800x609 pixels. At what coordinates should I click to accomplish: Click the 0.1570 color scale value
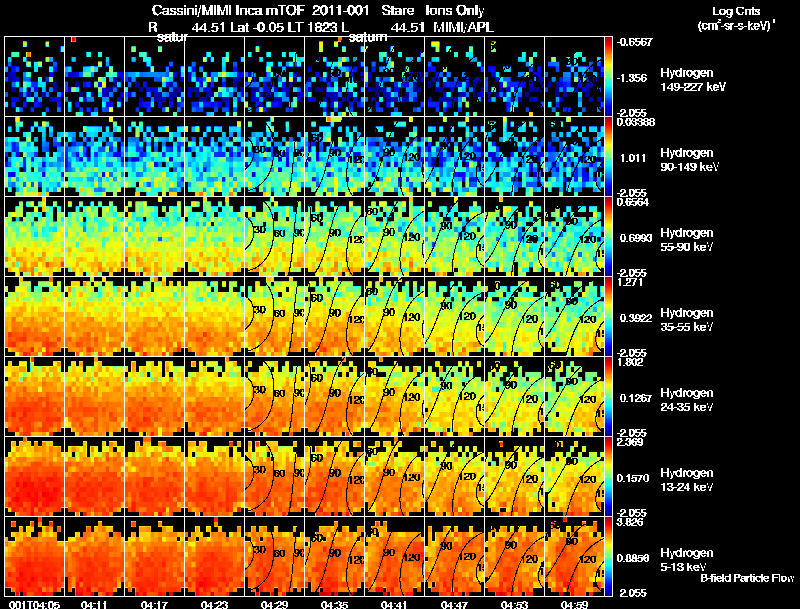click(x=633, y=478)
